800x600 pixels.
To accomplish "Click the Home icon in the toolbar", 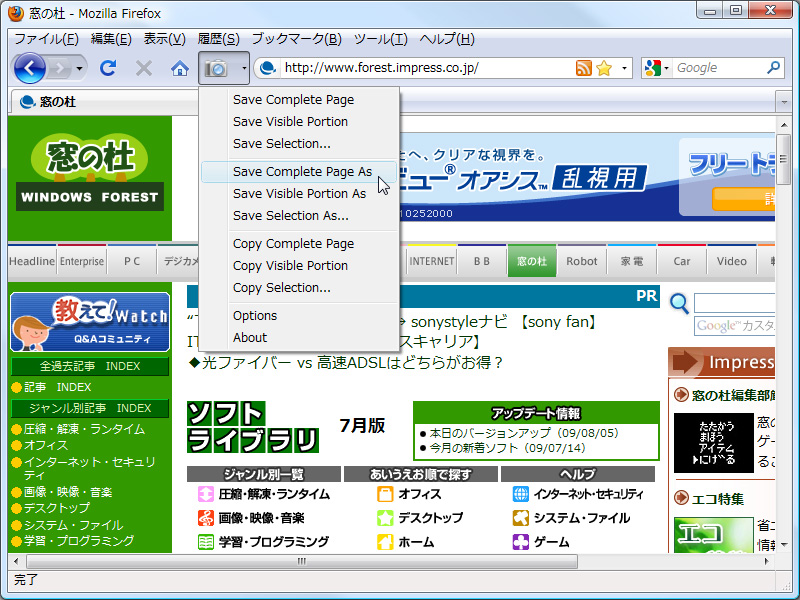I will (178, 68).
